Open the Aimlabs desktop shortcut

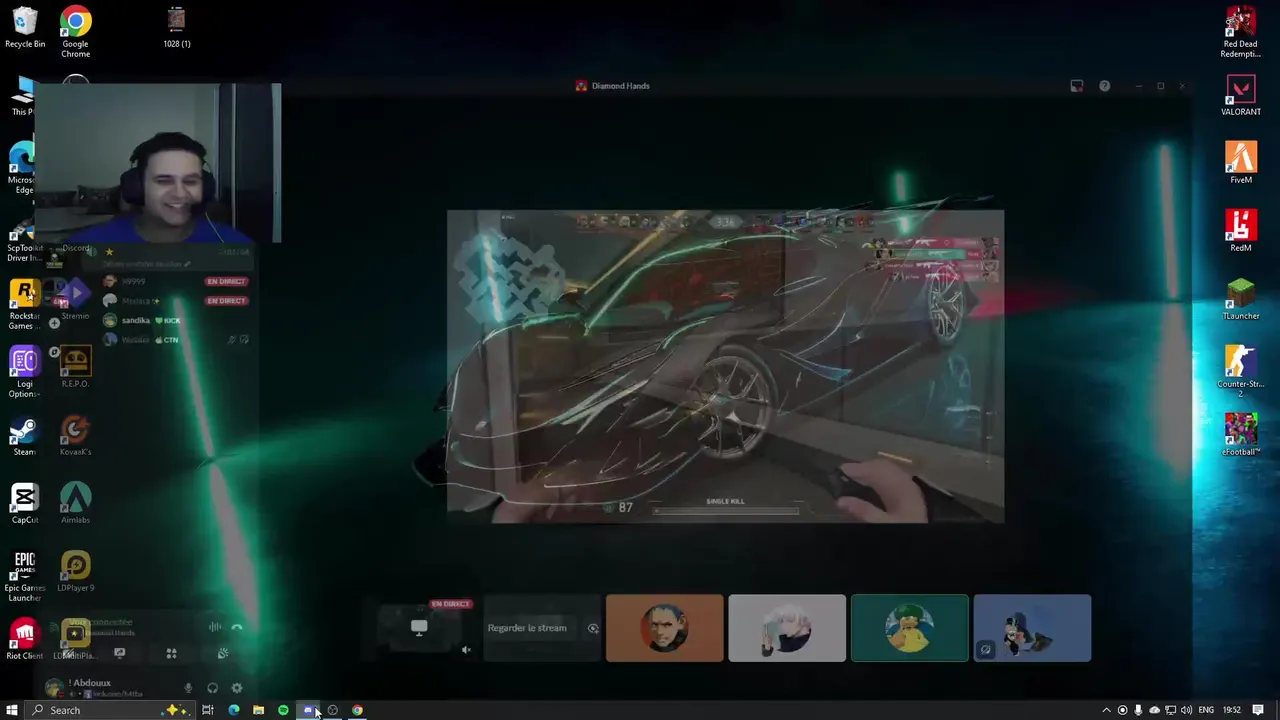(75, 505)
